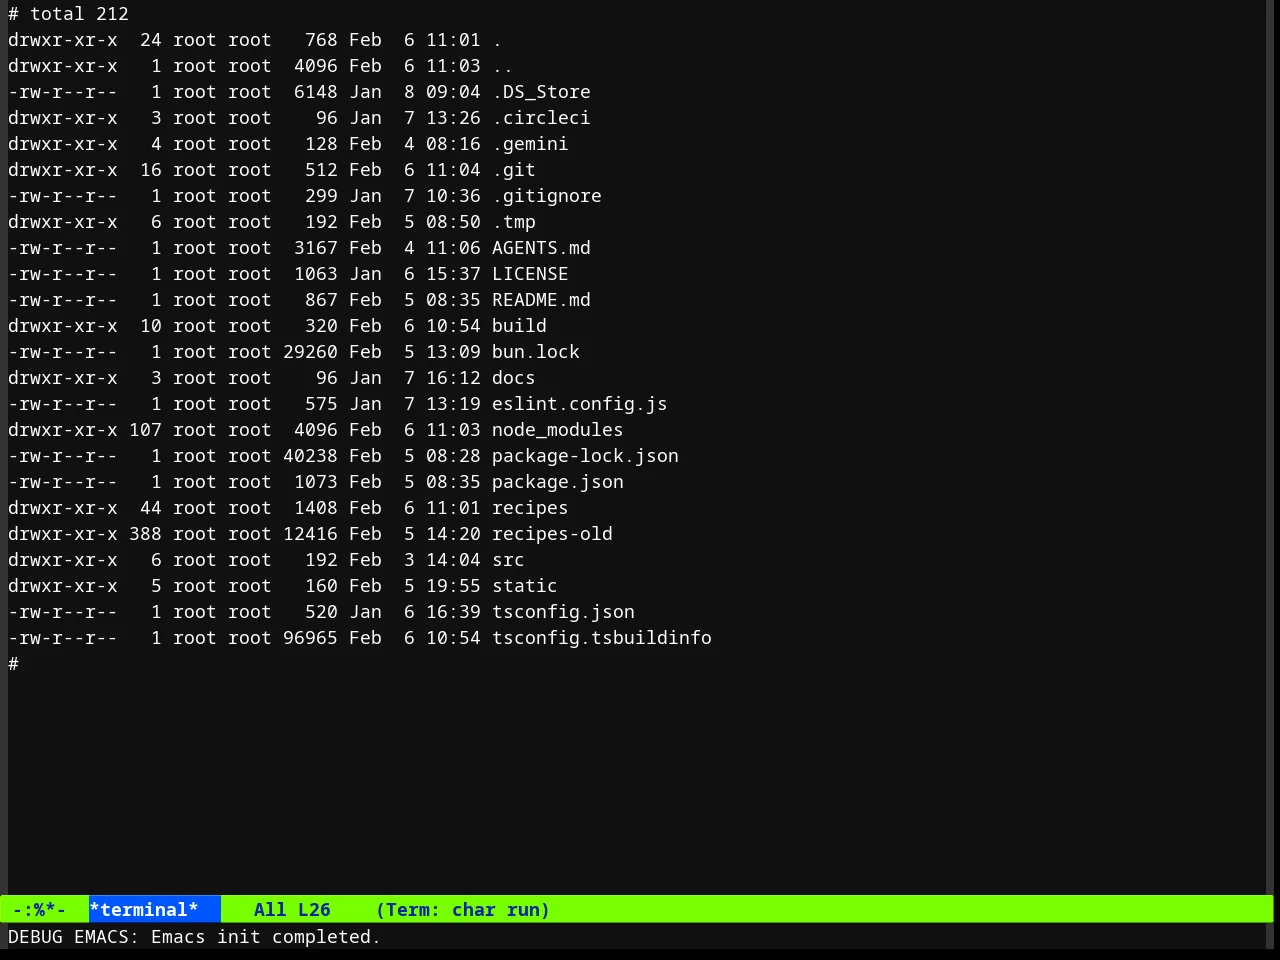1280x960 pixels.
Task: Click the shell prompt '#' on the last line
Action: coord(13,664)
